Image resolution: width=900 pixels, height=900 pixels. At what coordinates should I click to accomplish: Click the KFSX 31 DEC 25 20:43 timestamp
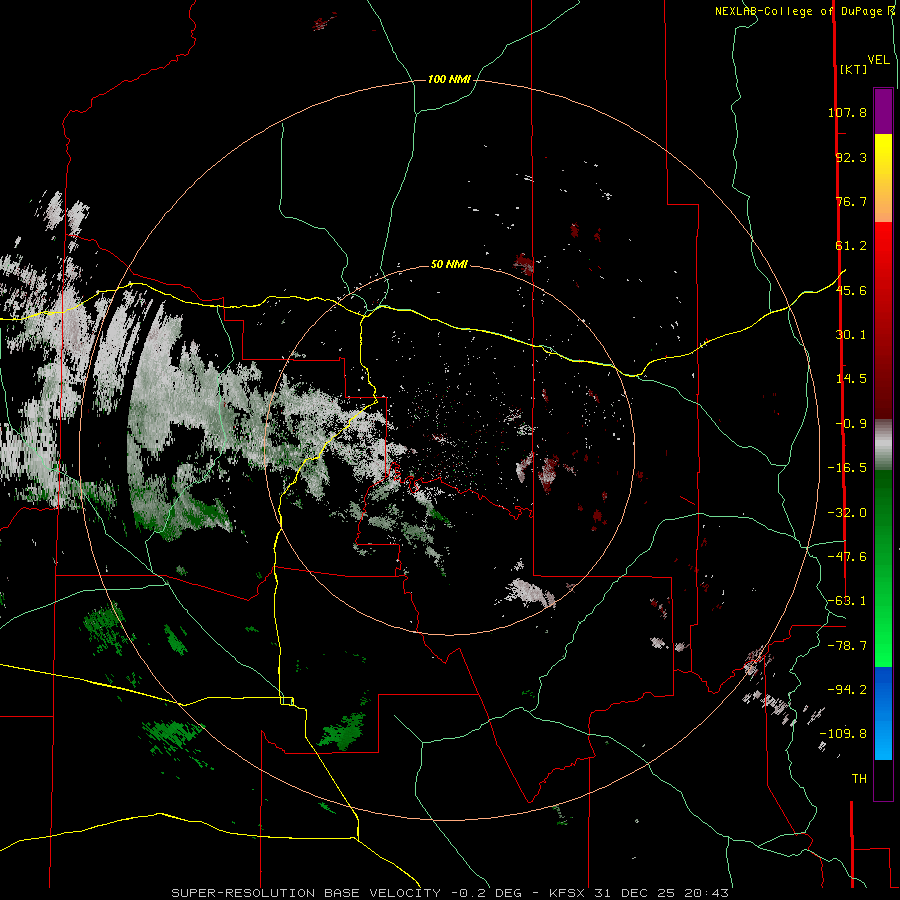click(639, 893)
